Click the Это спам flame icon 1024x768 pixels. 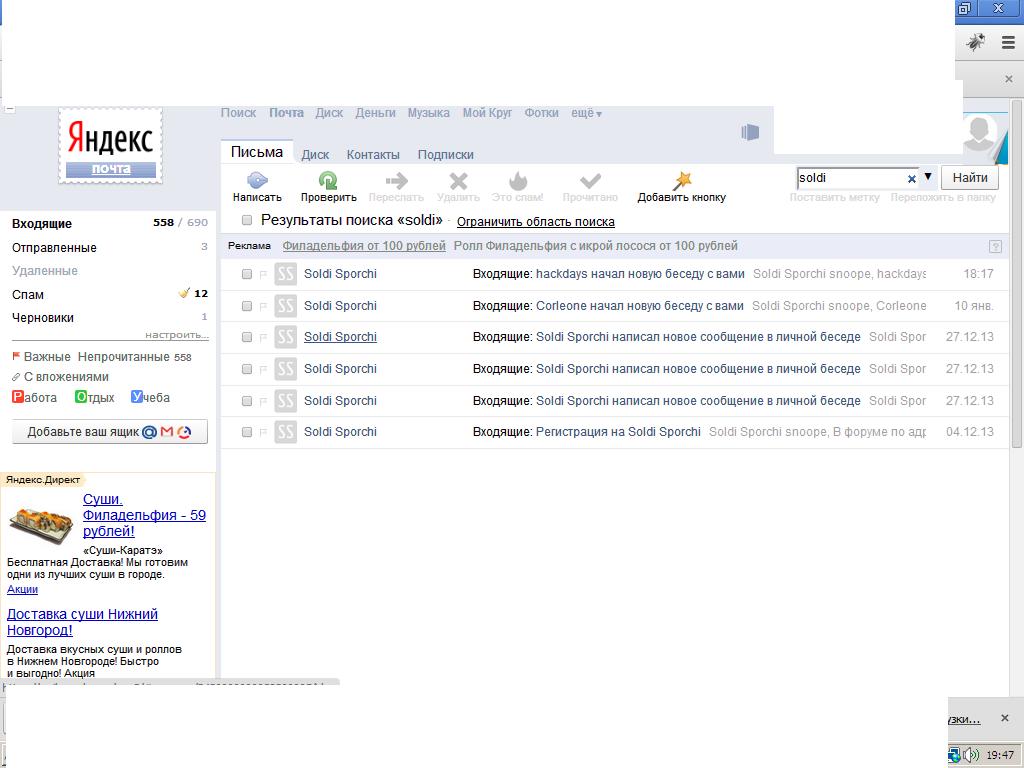518,180
